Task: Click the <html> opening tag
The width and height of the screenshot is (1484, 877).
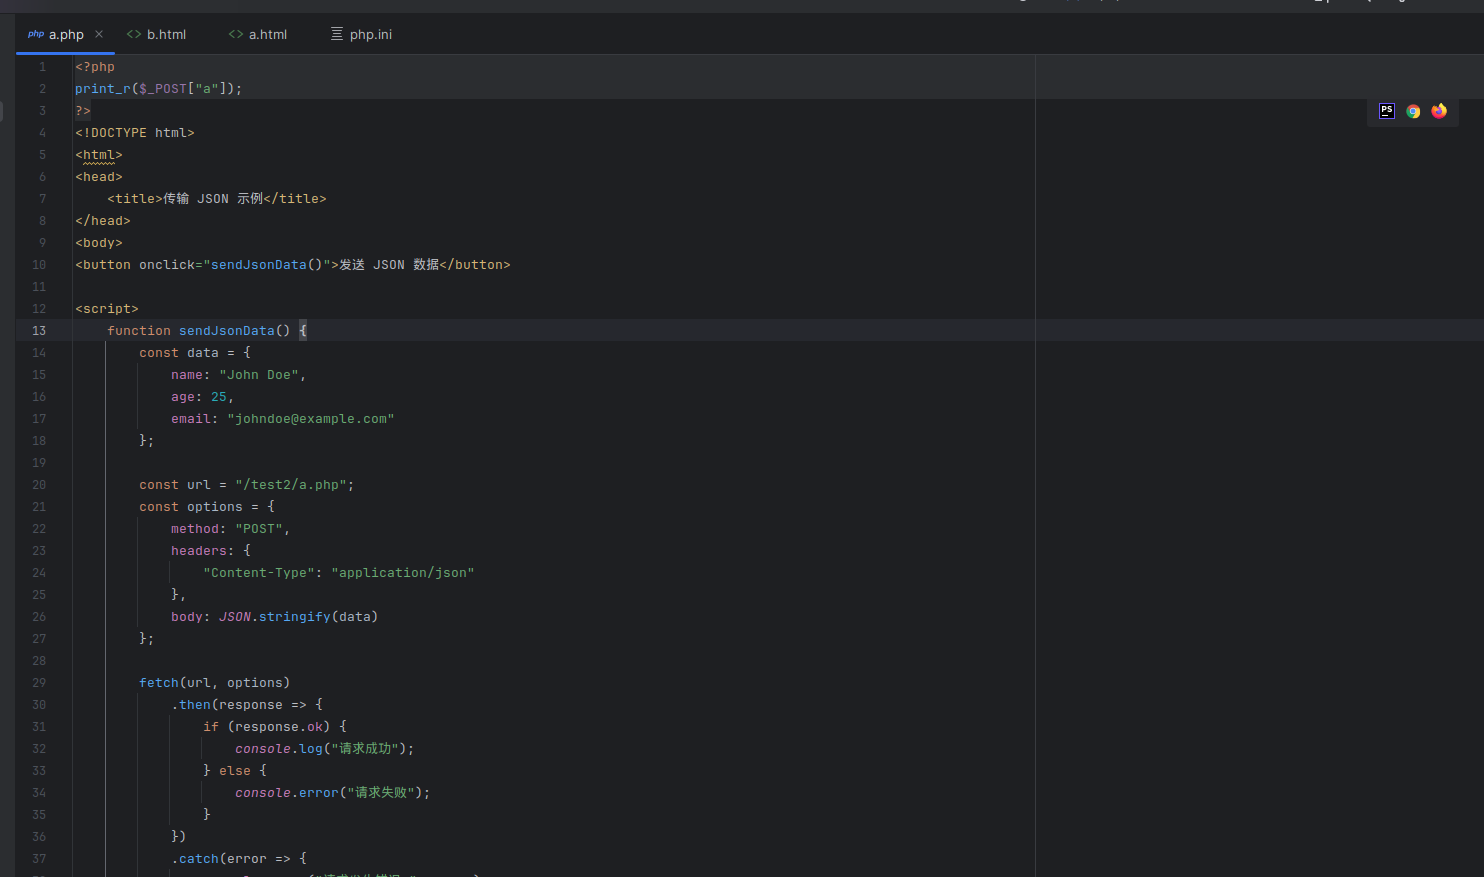Action: (x=99, y=155)
